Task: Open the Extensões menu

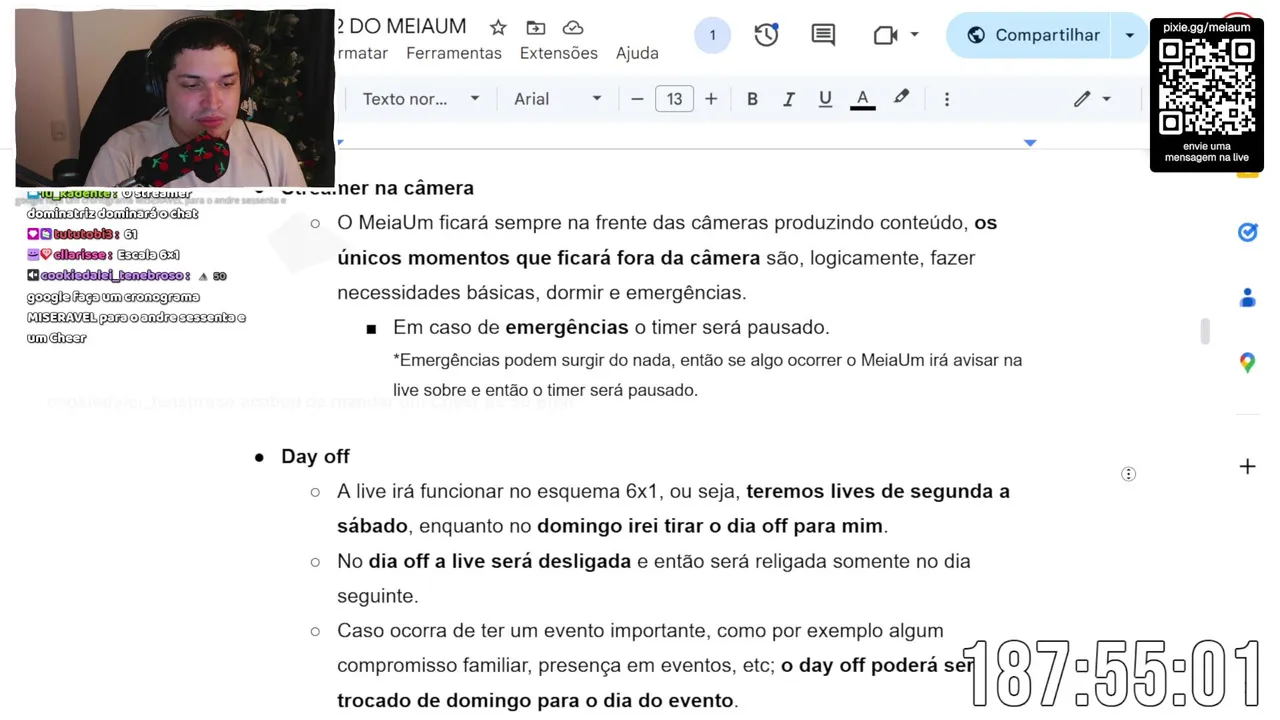Action: [559, 53]
